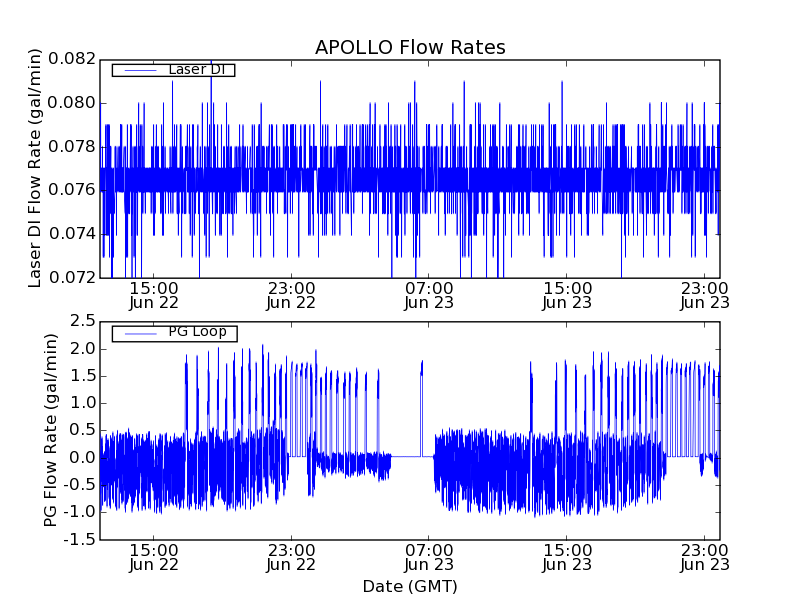Screen dimensions: 800x600
Task: Click "15:00 Jun 22" under the PG Loop plot
Action: pos(154,558)
